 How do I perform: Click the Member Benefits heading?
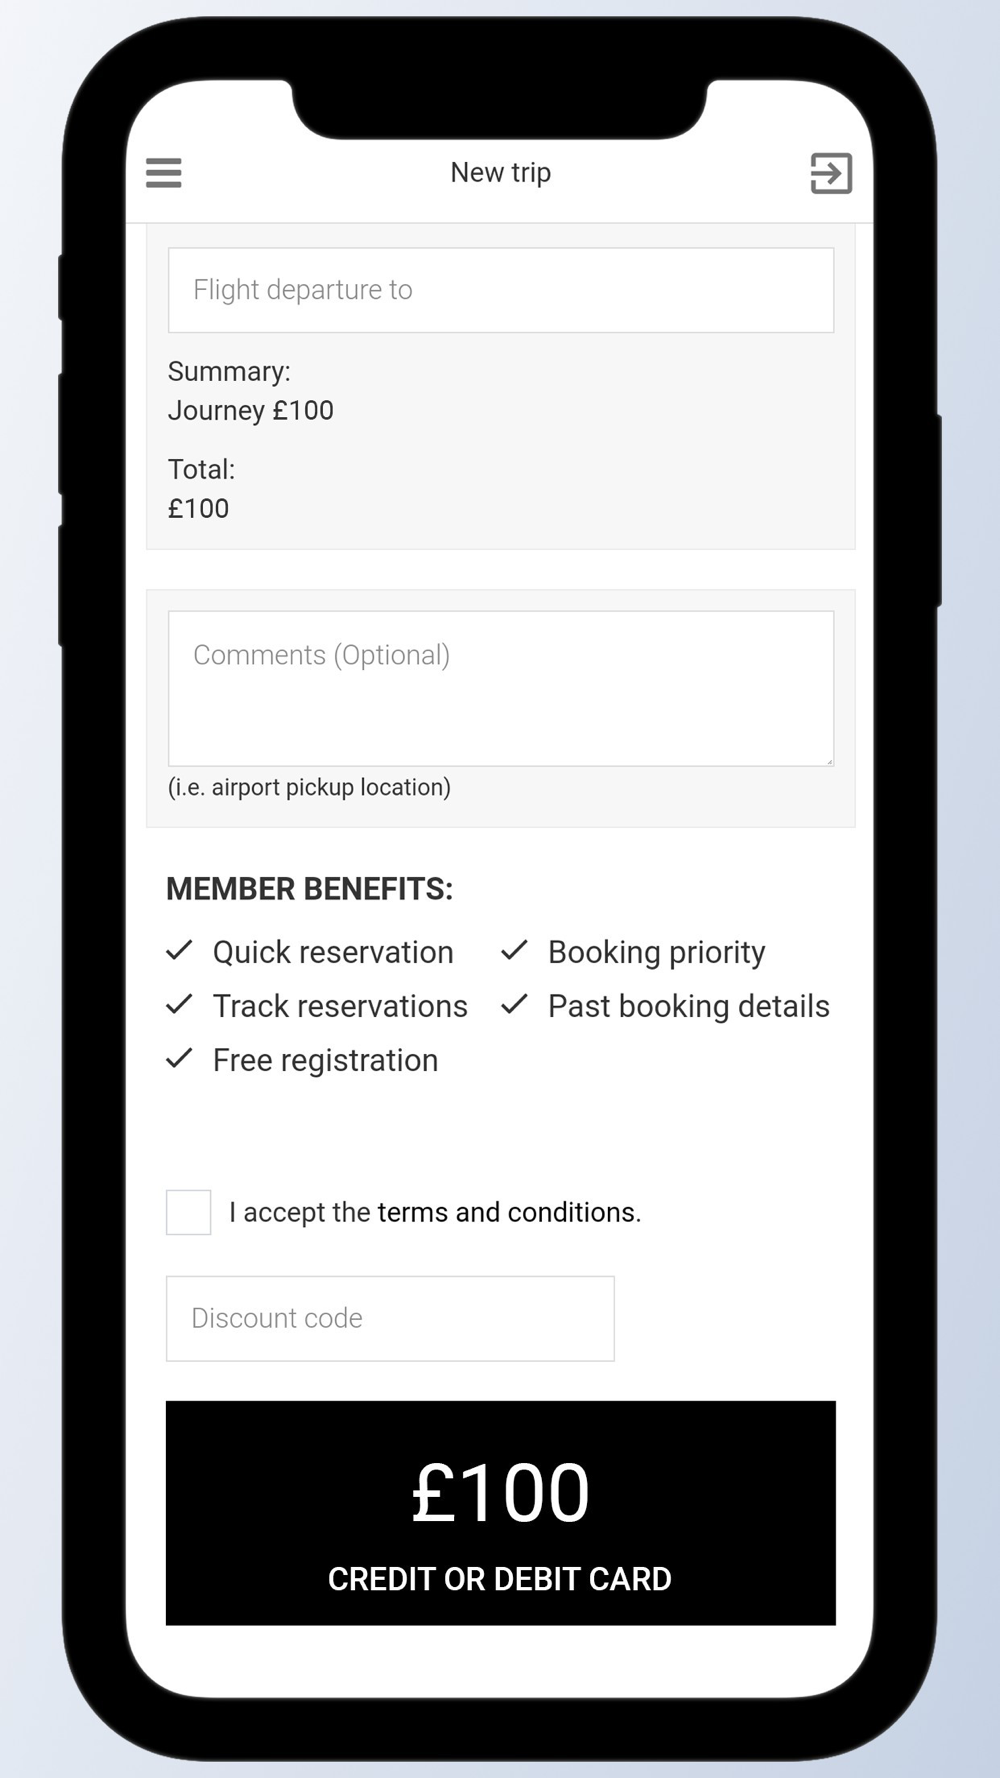(309, 889)
